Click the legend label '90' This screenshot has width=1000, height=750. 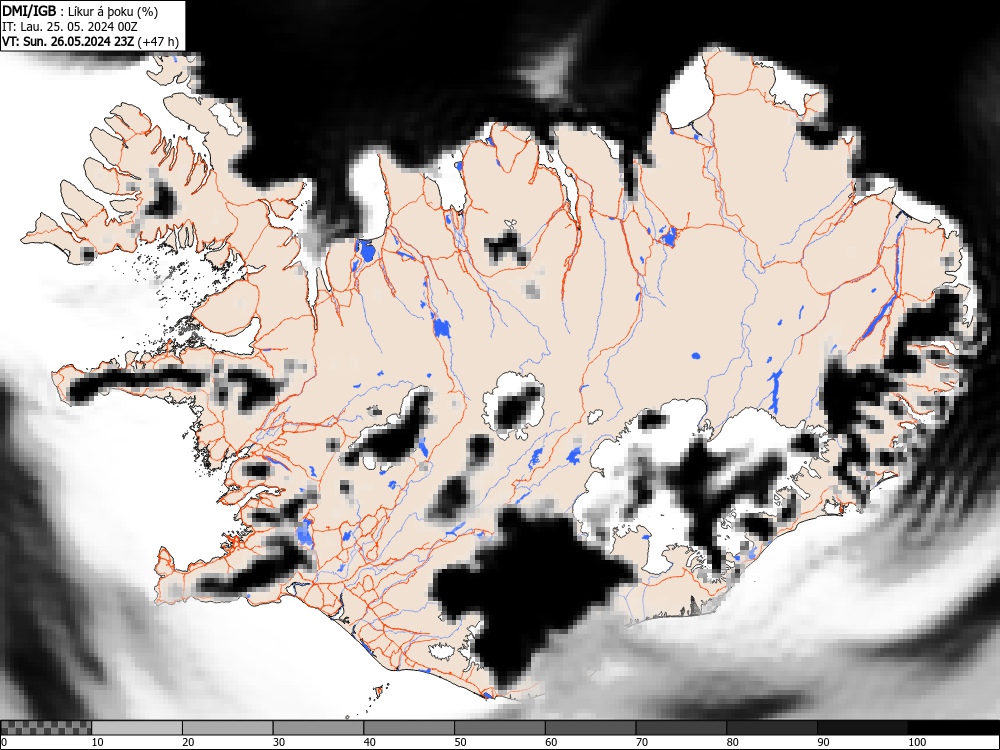coord(823,742)
